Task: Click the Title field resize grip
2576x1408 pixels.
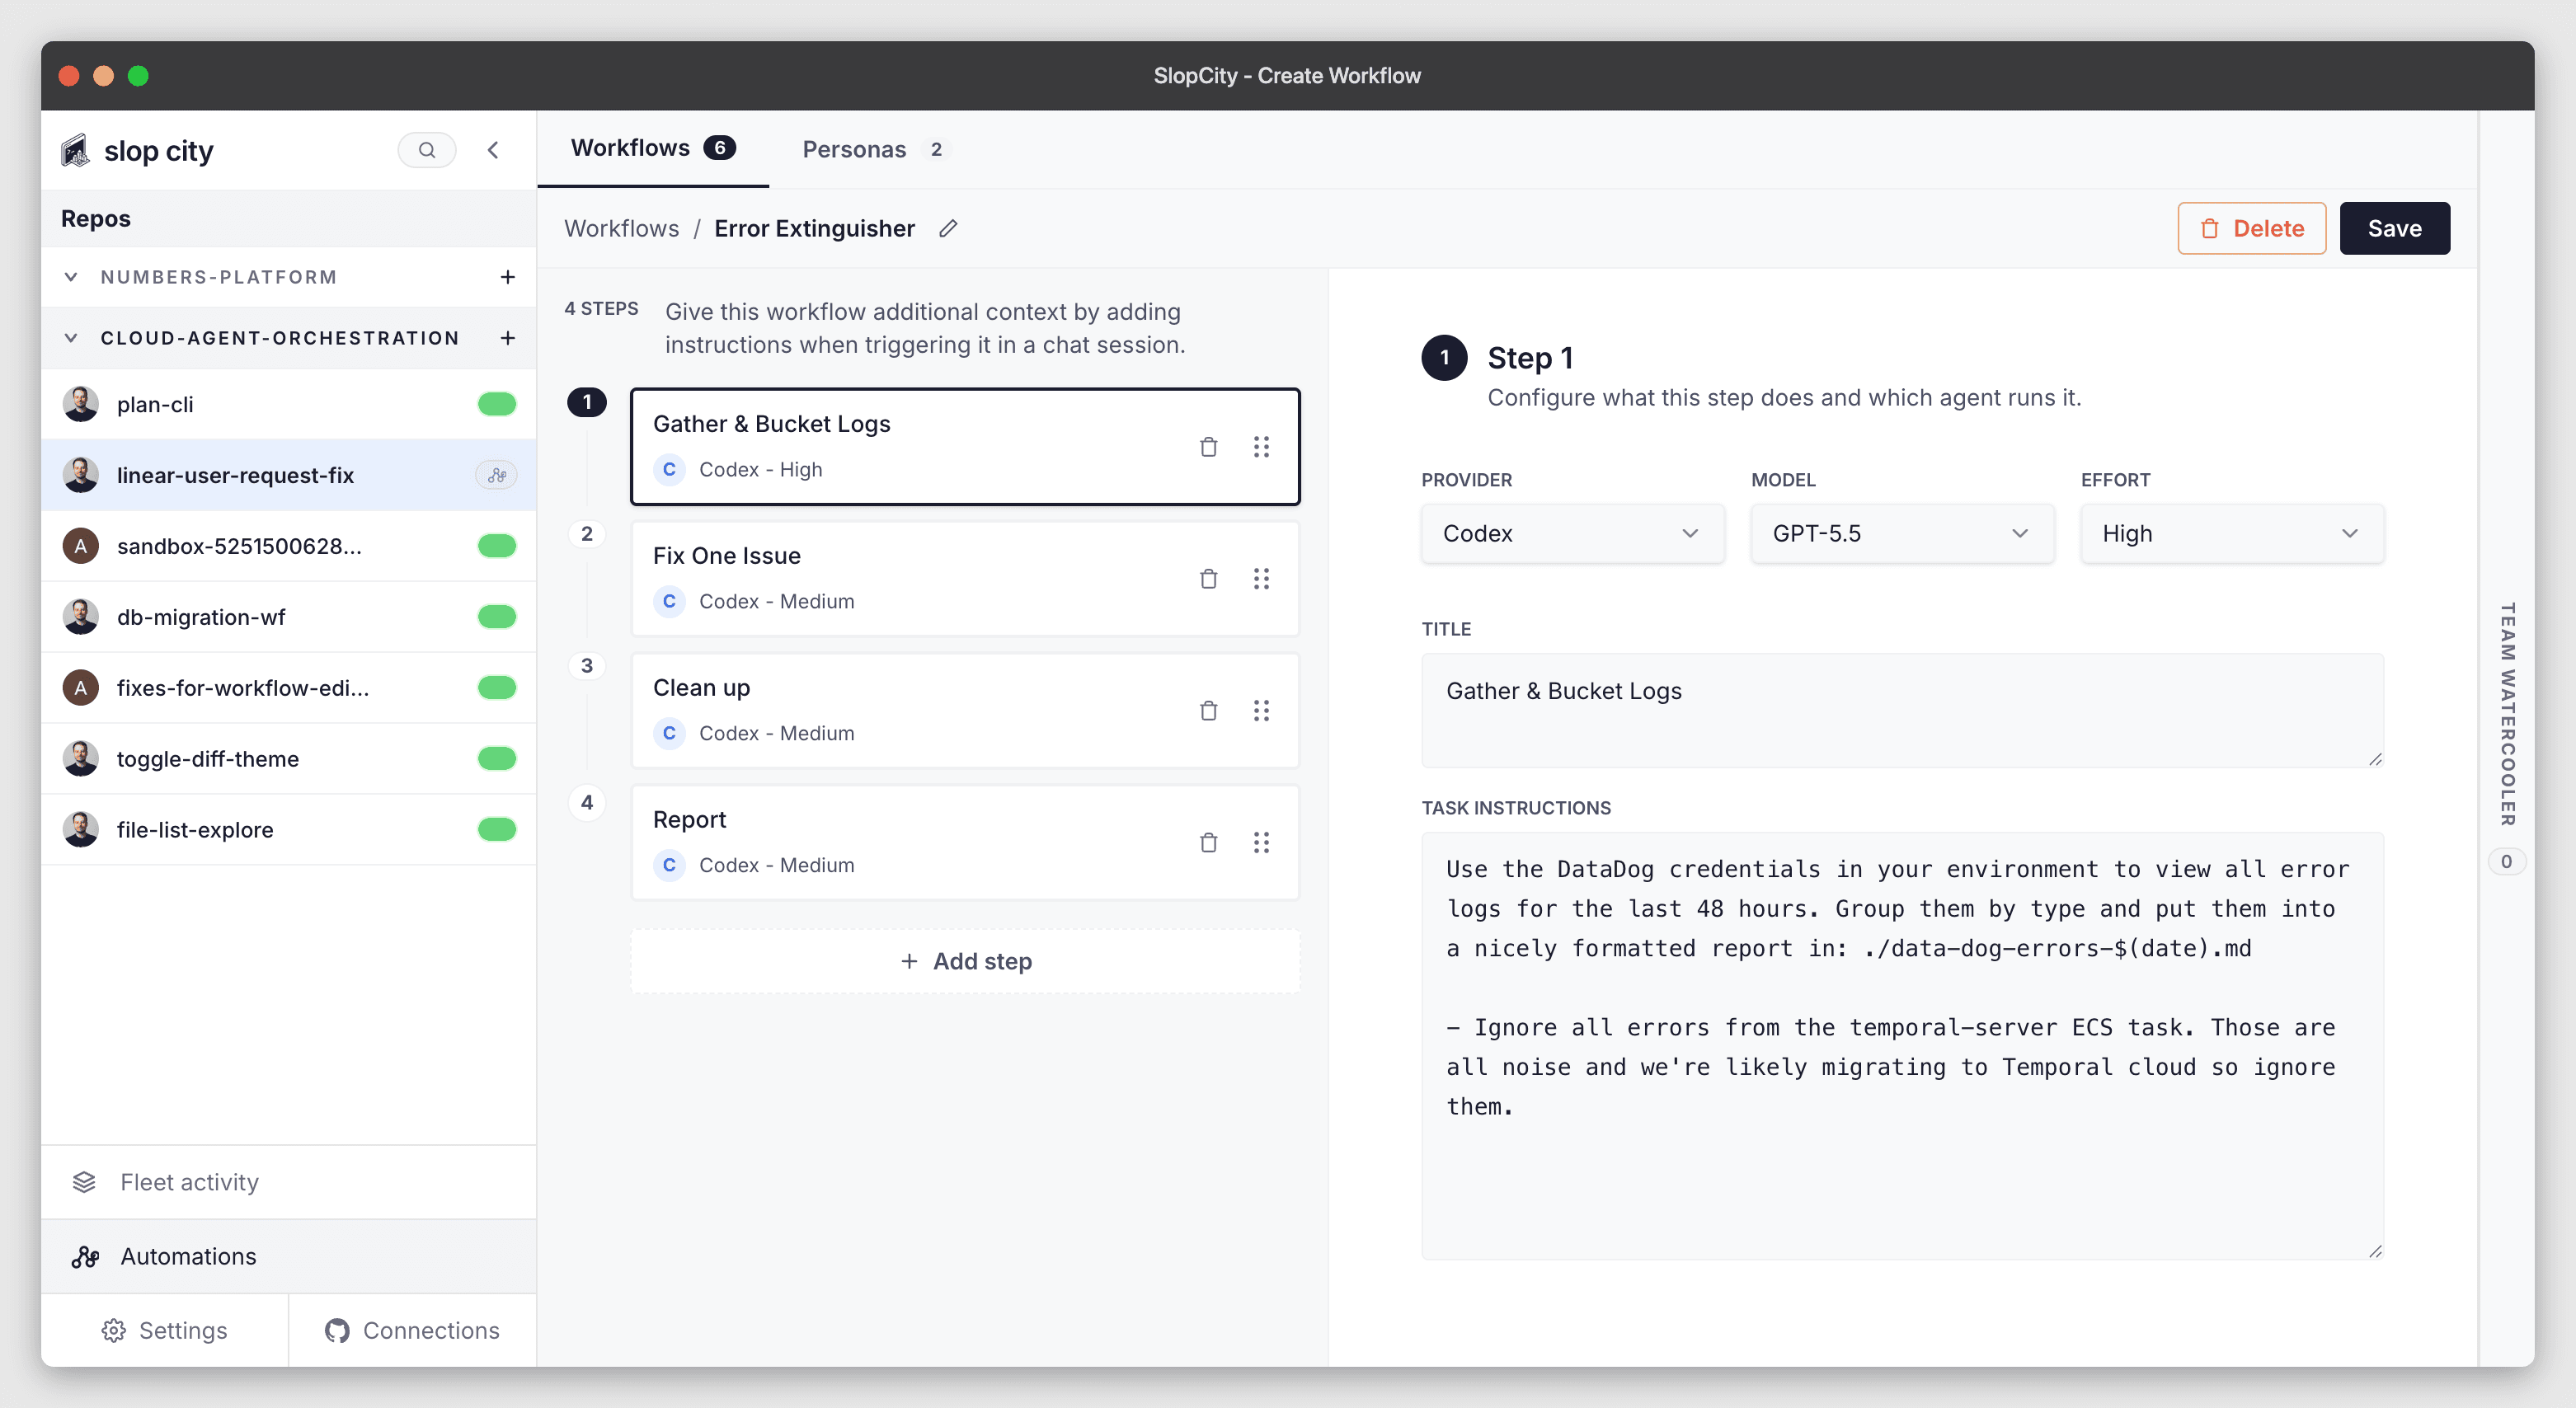Action: click(2375, 759)
